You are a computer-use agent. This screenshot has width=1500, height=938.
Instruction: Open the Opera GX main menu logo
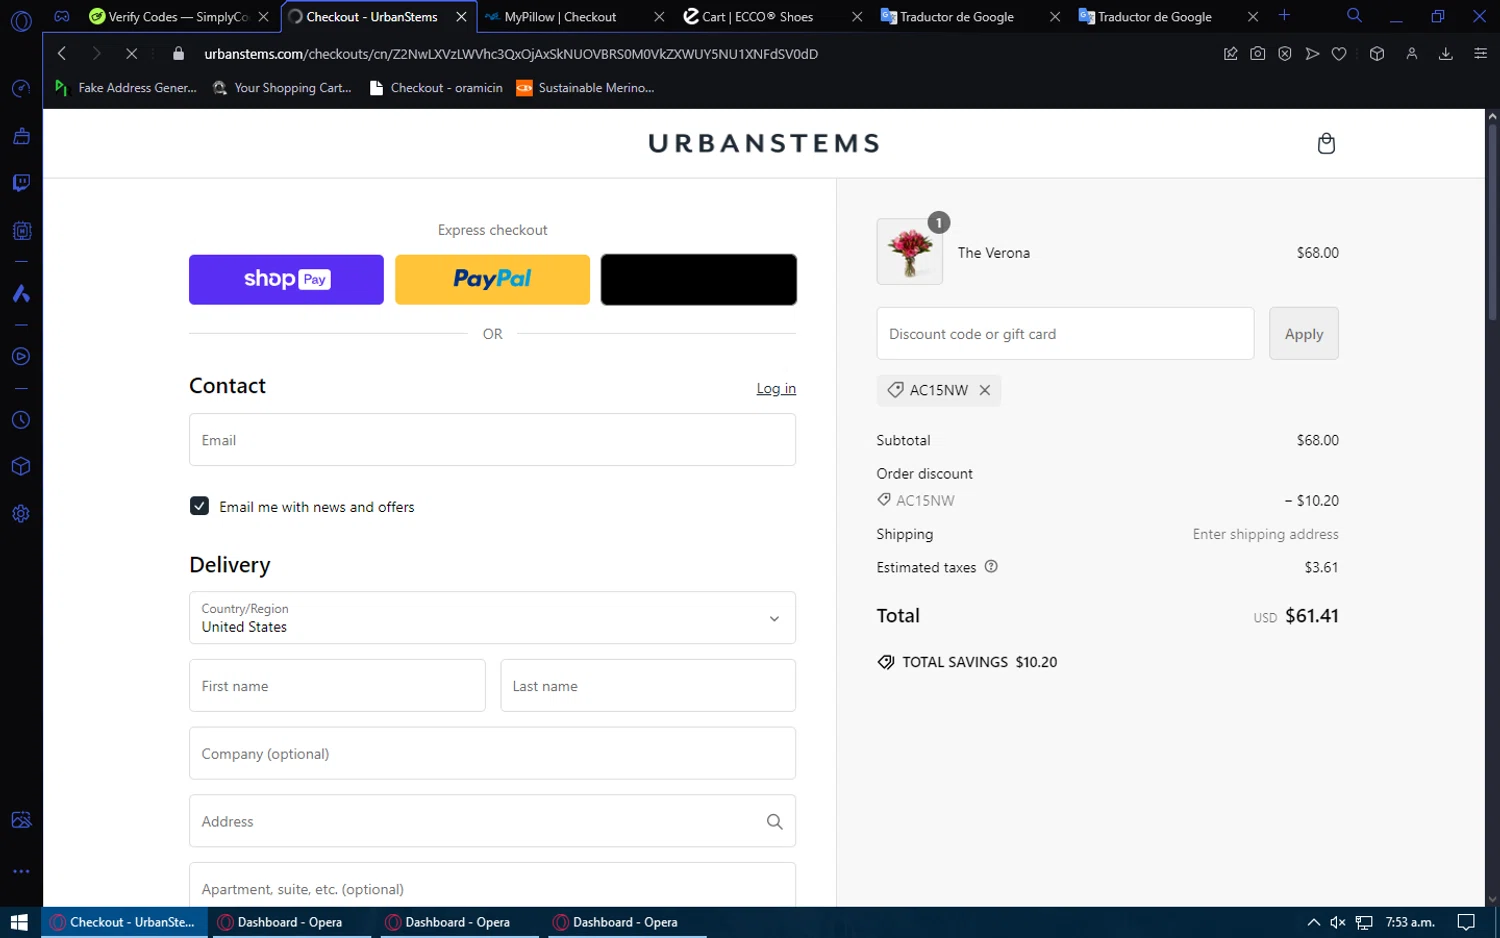click(20, 21)
